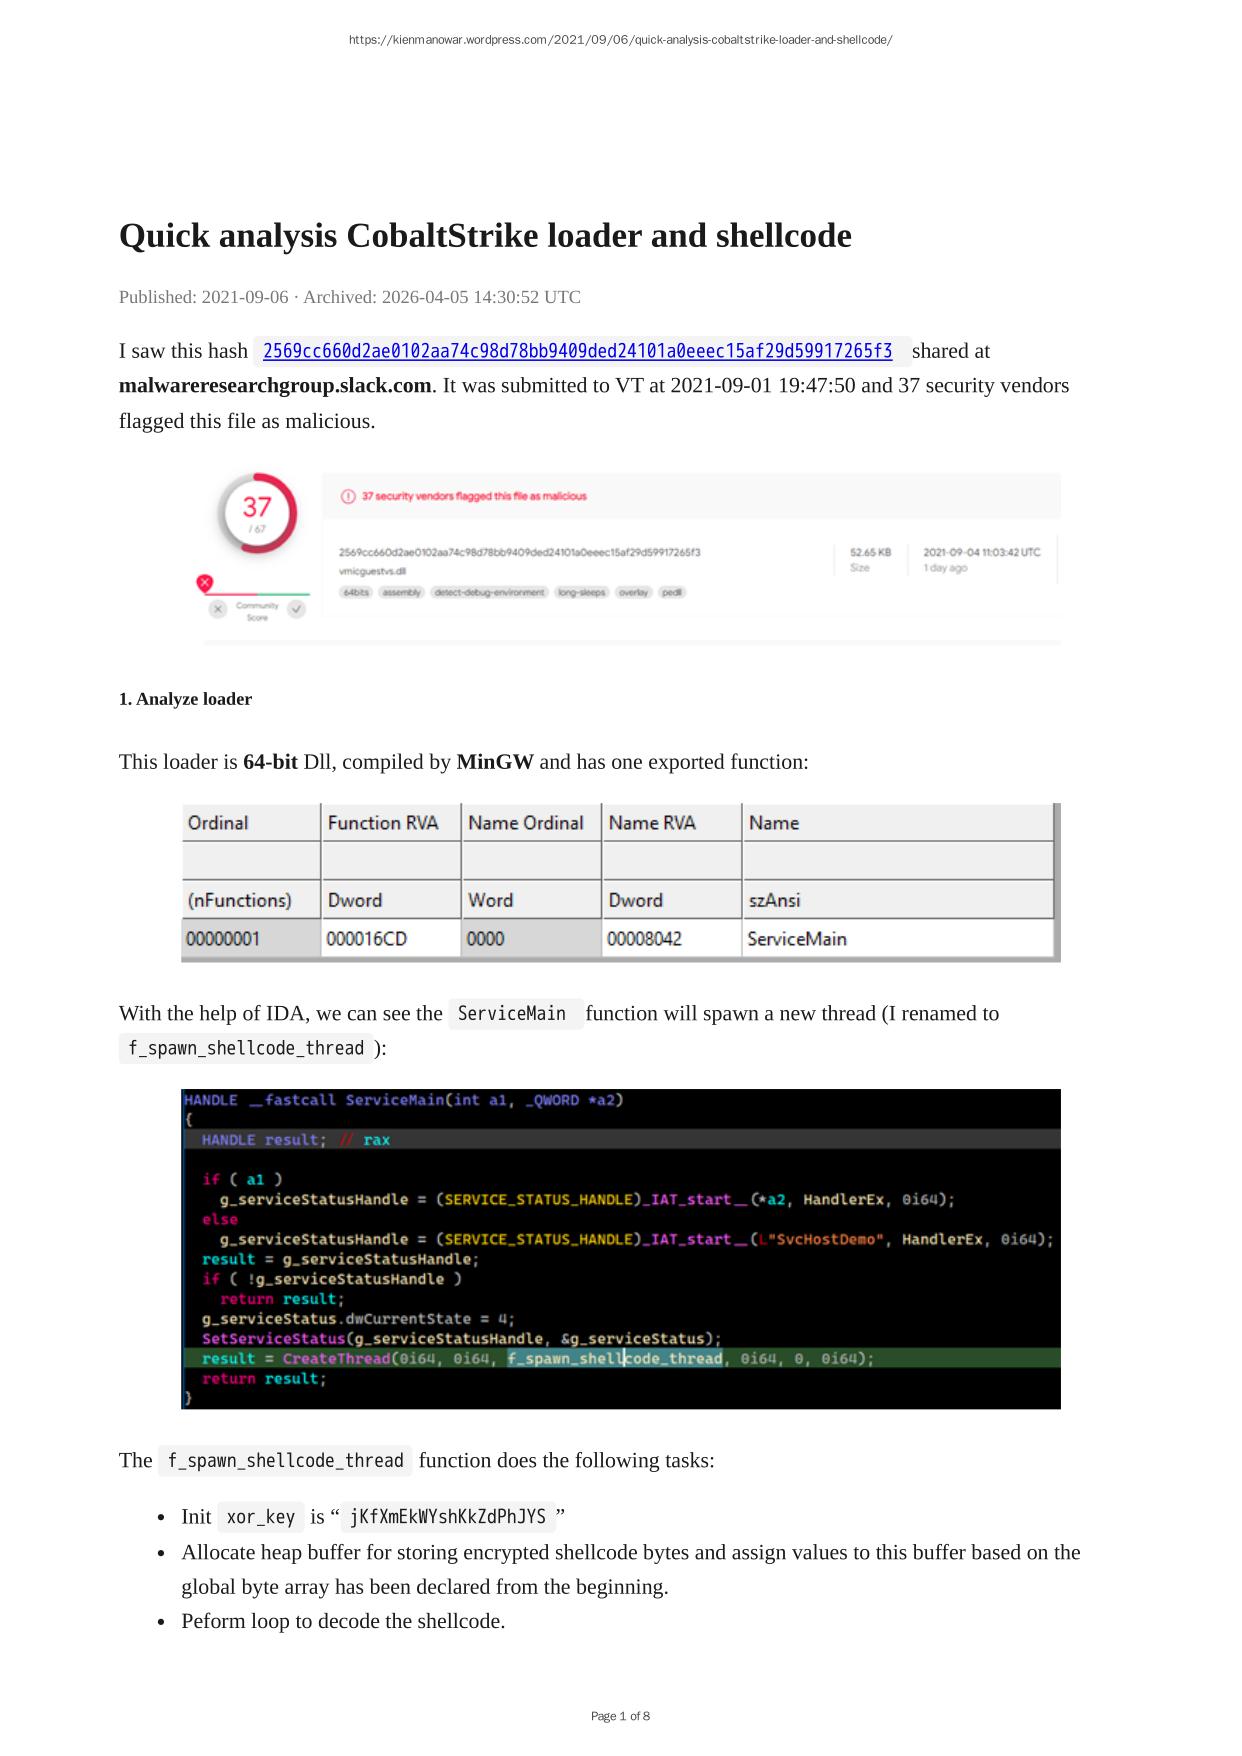Click the 37/67 detection score circle

258,513
